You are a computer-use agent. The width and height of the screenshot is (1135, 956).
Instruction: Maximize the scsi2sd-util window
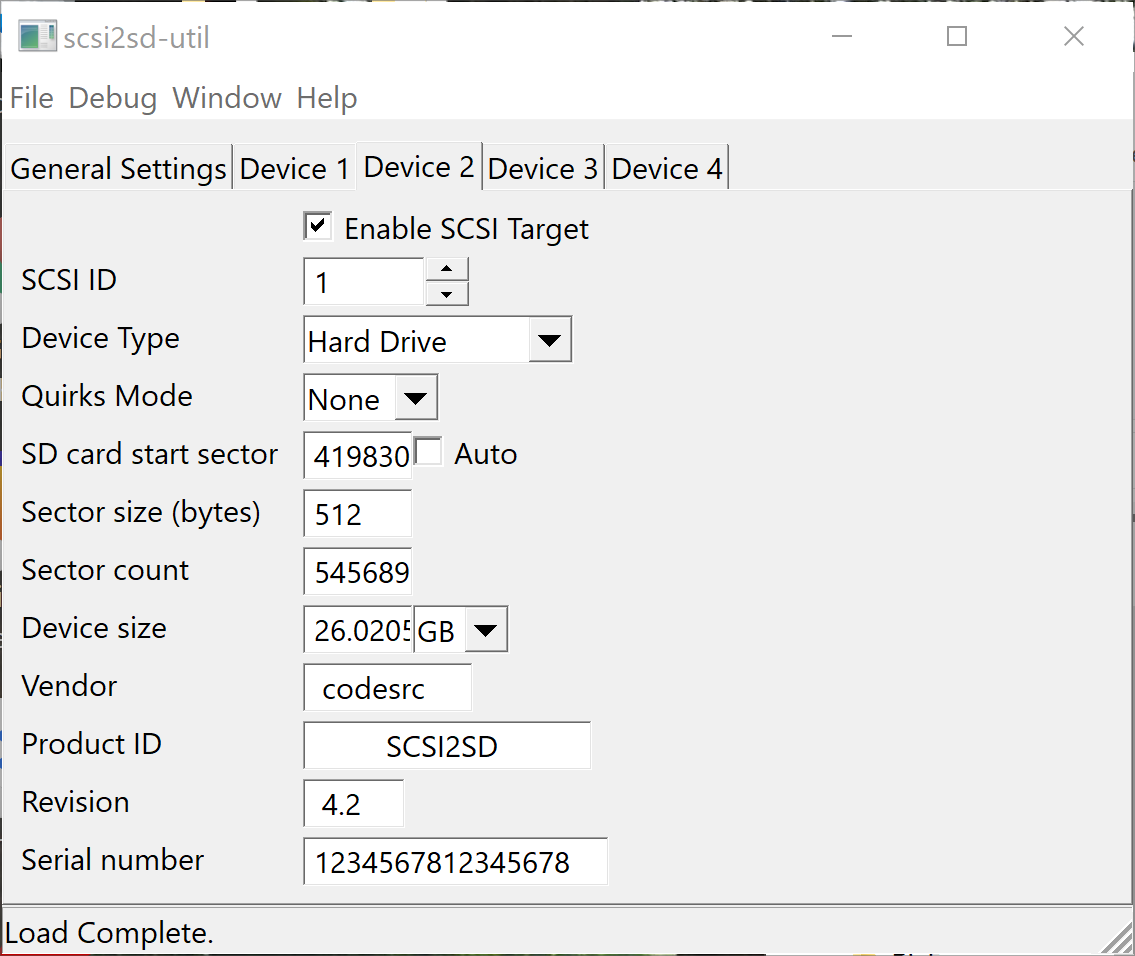tap(957, 36)
